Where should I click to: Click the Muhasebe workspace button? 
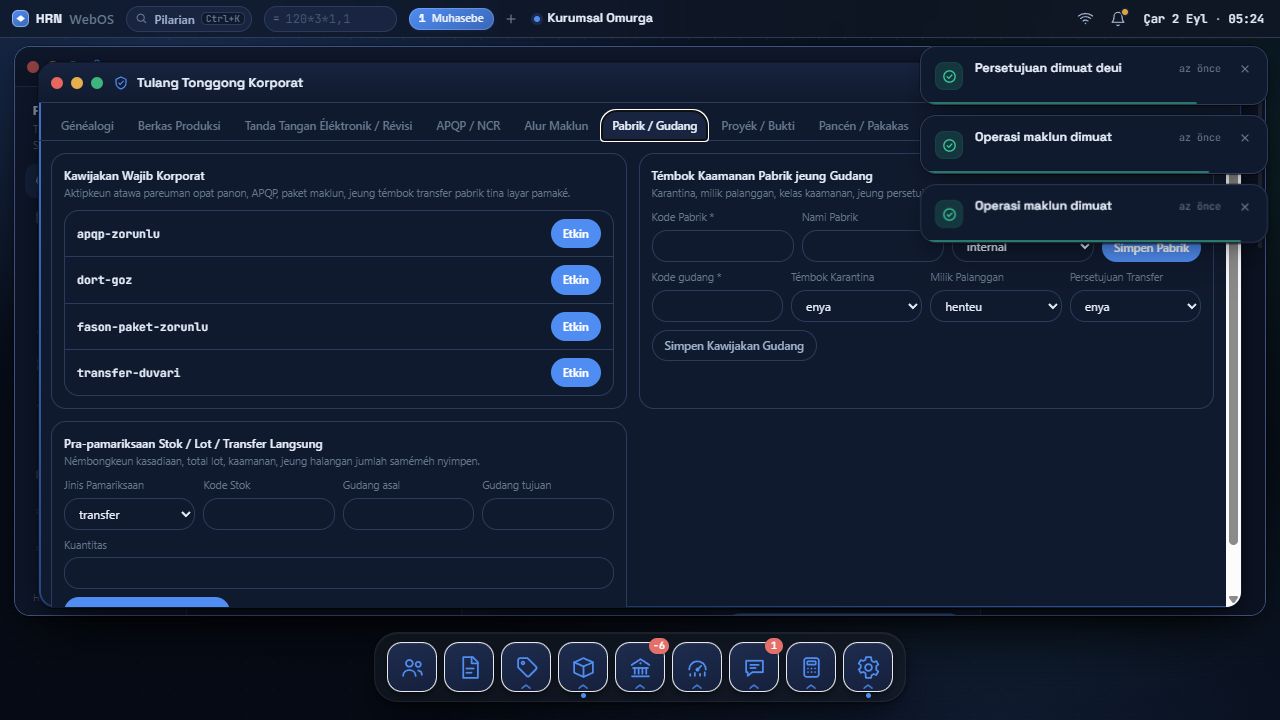[451, 18]
